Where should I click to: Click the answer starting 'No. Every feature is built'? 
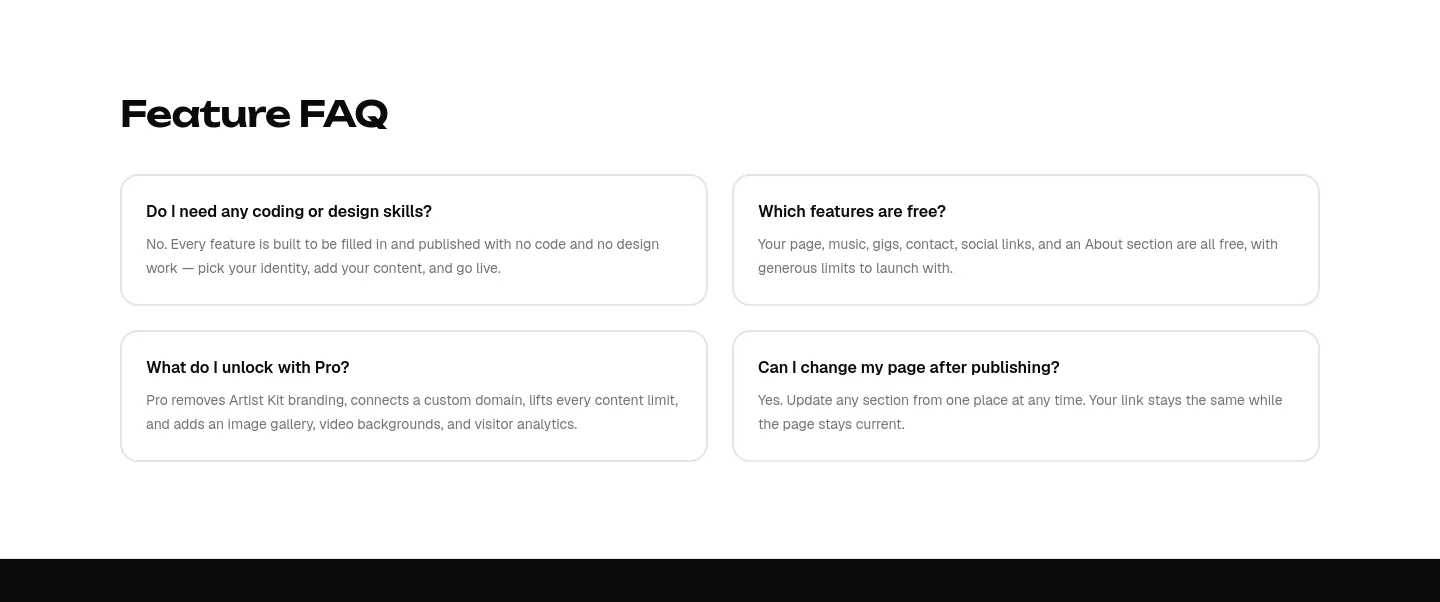(x=403, y=256)
